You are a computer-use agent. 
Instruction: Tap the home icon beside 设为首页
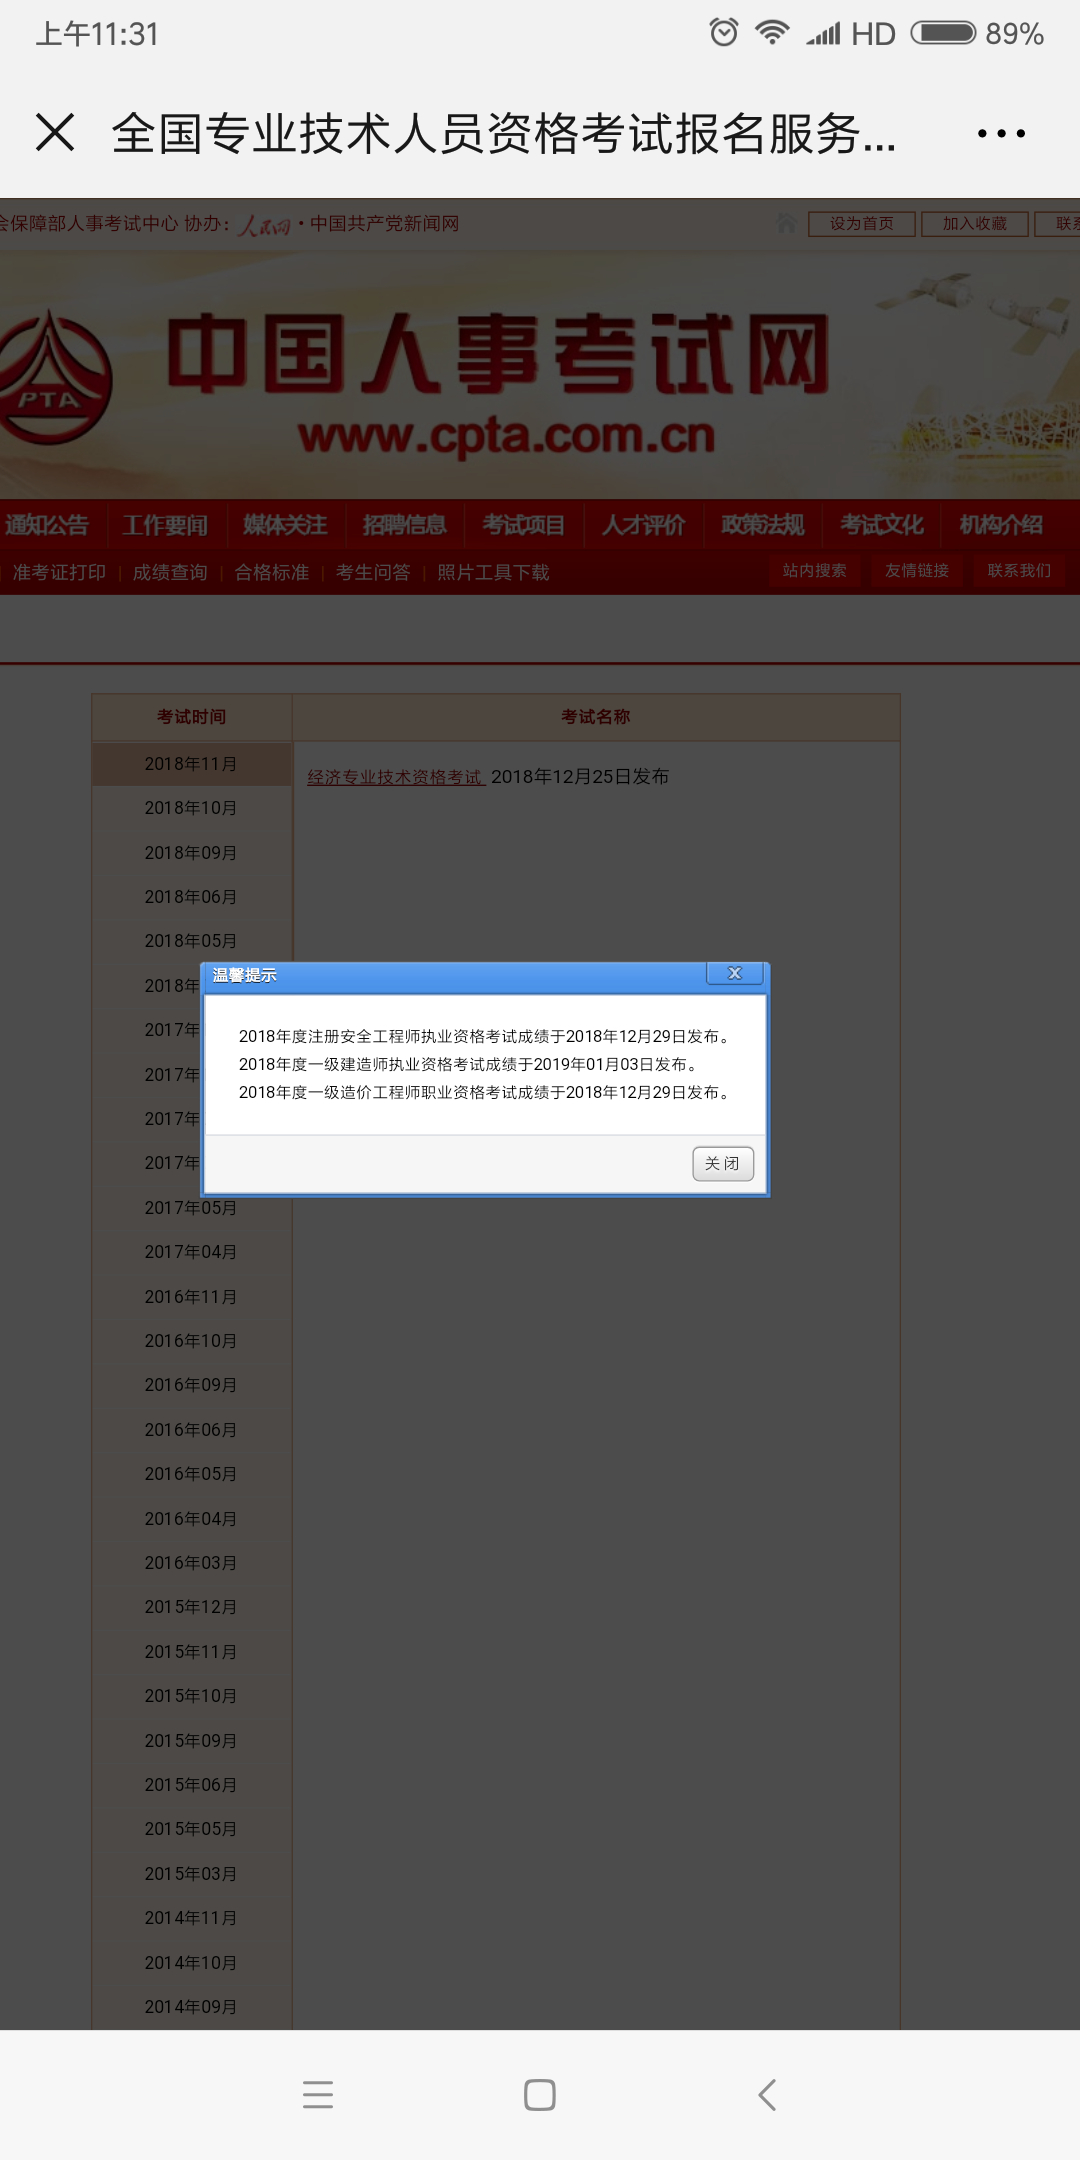[x=787, y=223]
